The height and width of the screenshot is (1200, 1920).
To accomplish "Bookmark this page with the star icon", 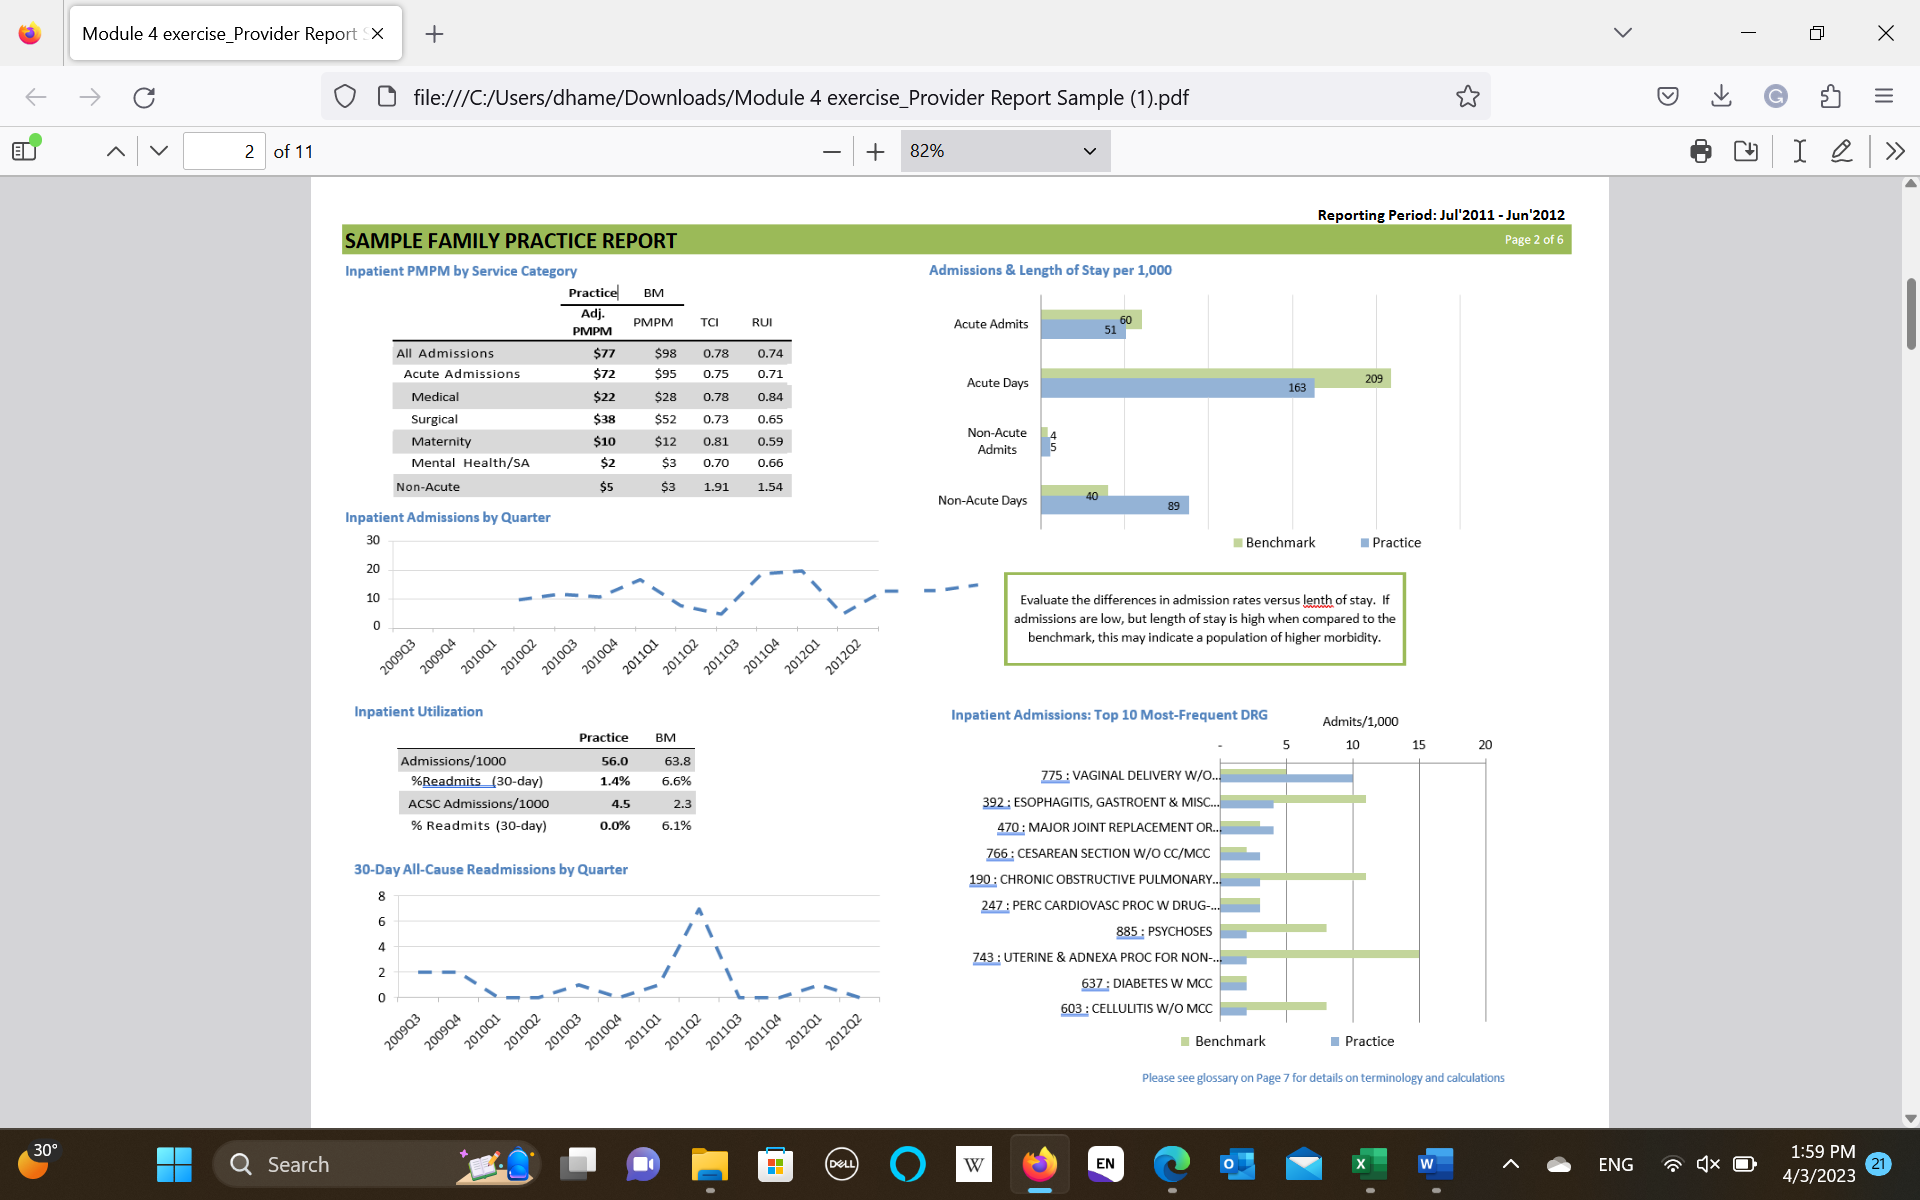I will point(1468,96).
